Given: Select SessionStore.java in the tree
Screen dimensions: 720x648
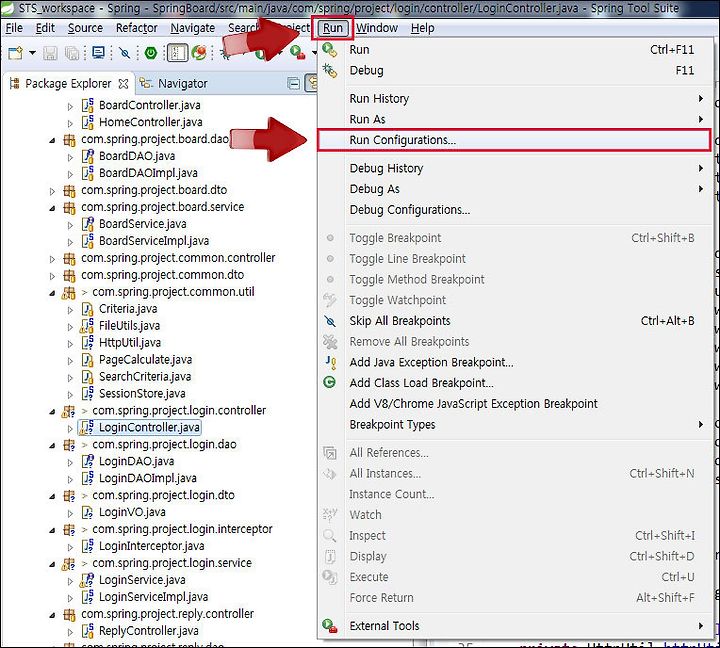Looking at the screenshot, I should (x=142, y=394).
